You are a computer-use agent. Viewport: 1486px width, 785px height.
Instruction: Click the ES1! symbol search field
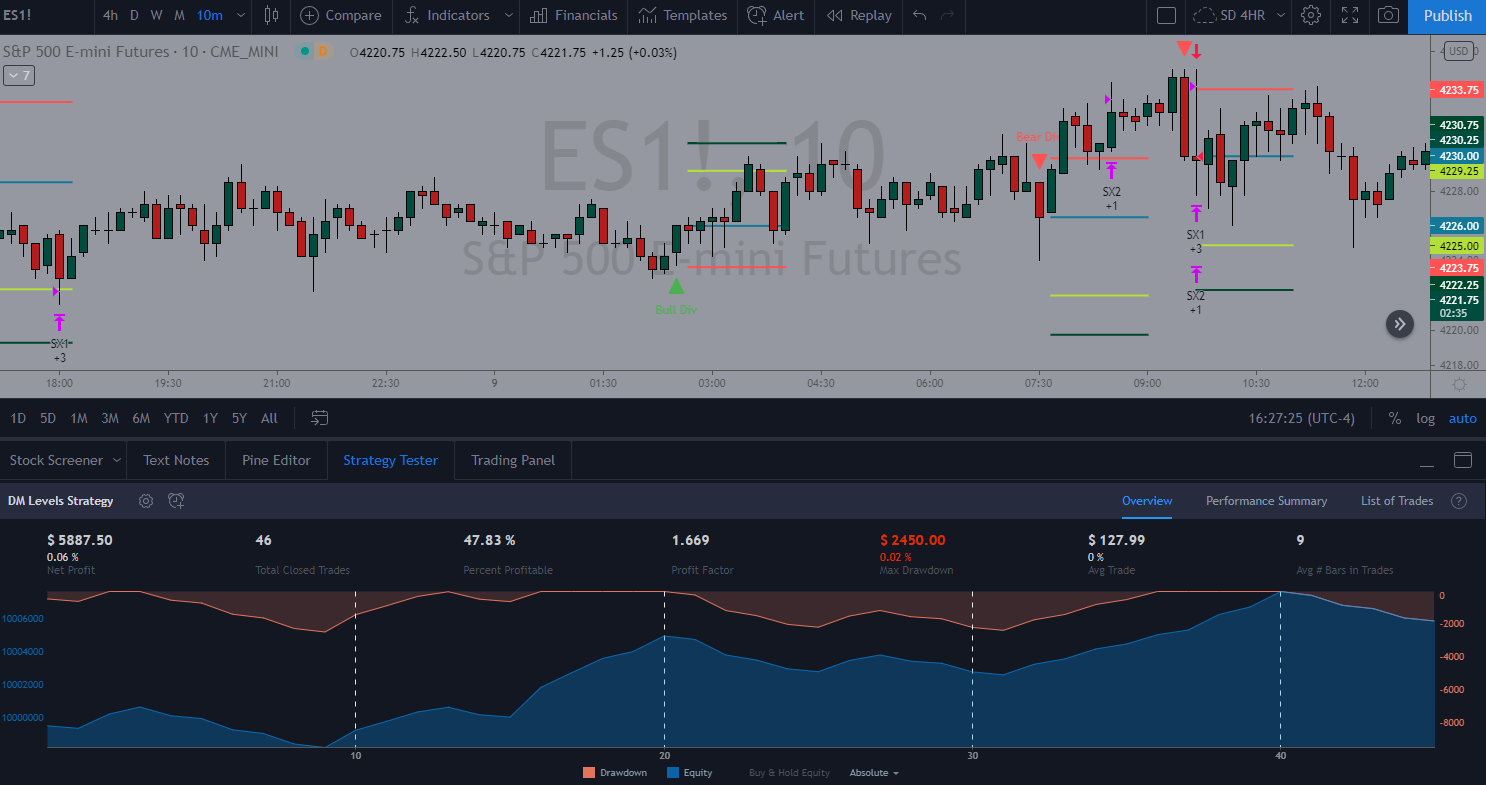point(47,15)
